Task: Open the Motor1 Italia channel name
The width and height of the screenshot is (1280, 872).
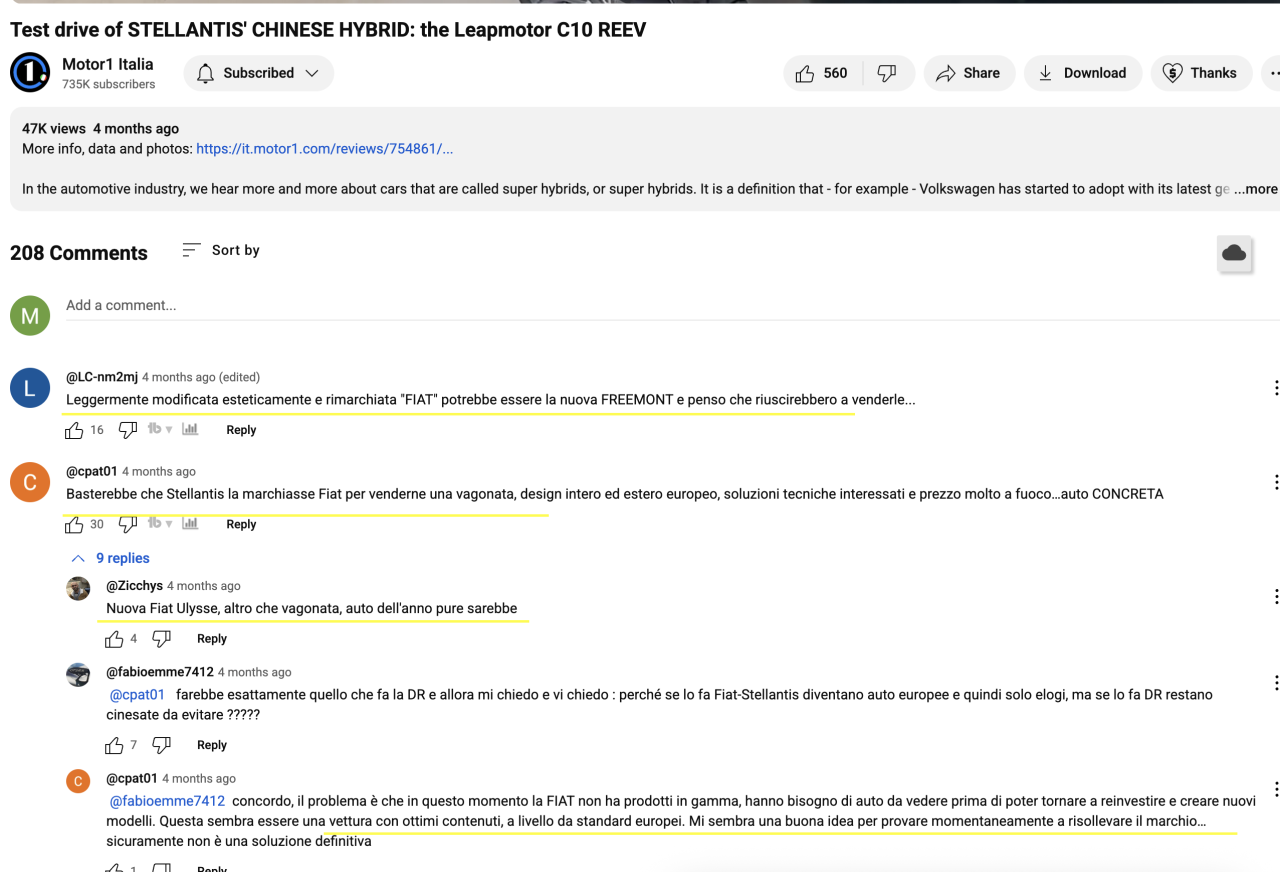Action: 108,64
